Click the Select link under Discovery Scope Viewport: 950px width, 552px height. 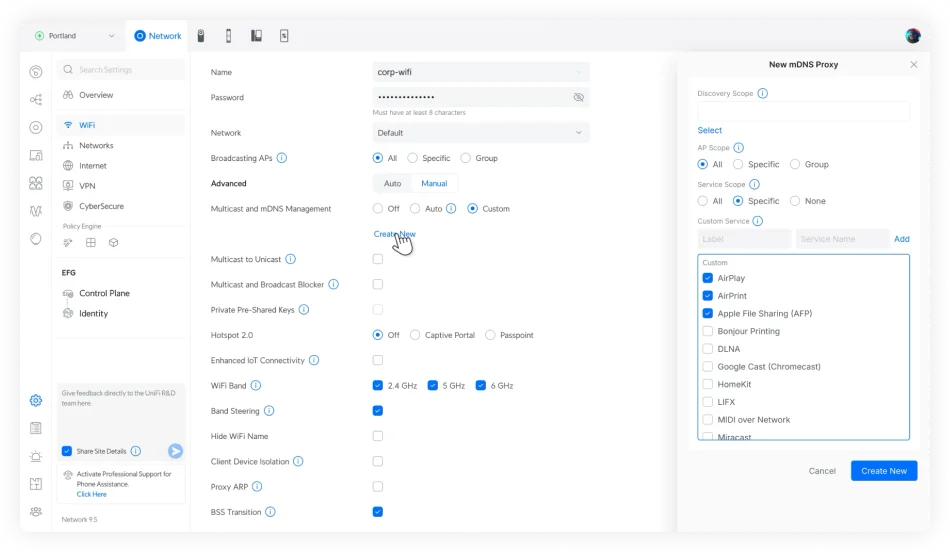tap(709, 130)
